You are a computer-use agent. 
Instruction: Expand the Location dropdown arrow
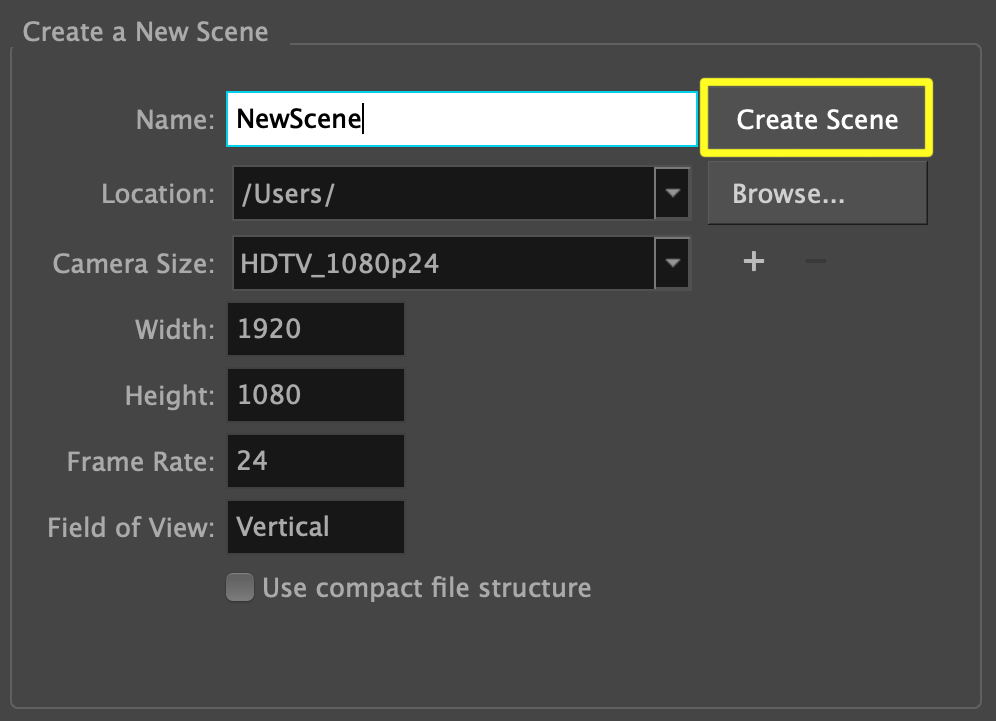672,193
